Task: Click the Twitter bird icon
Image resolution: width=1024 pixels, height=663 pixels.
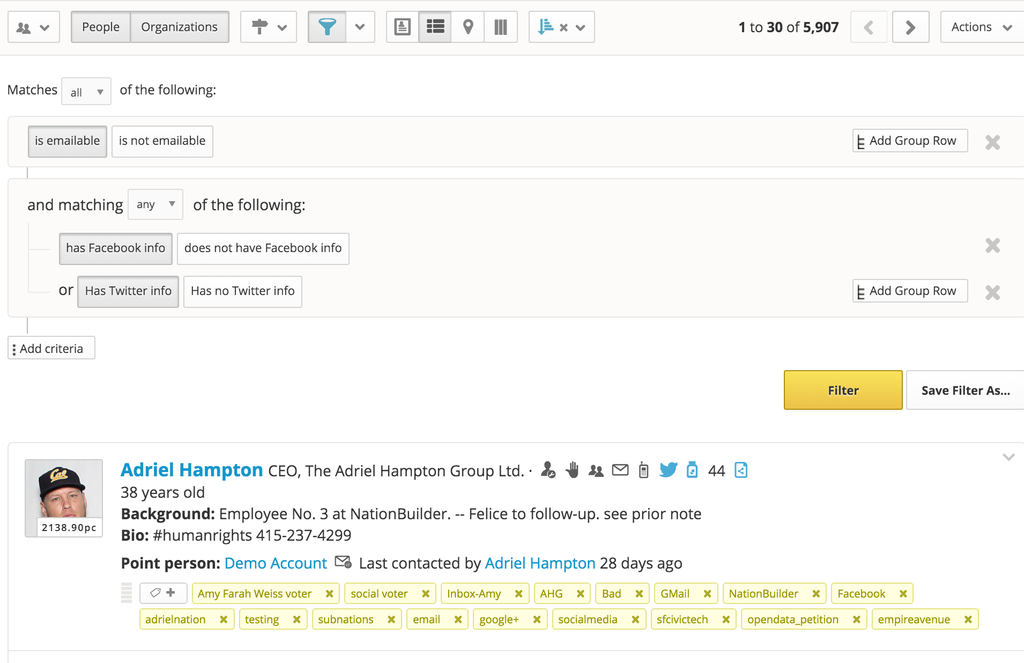Action: tap(669, 470)
